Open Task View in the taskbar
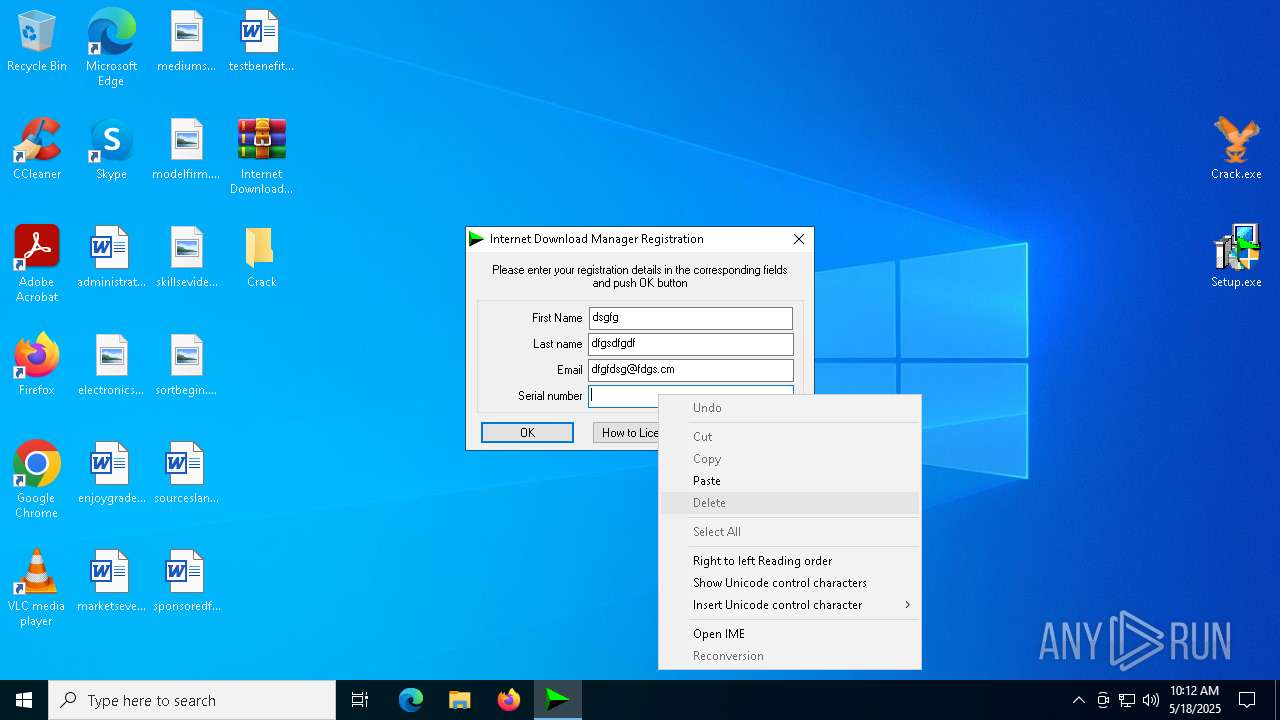The width and height of the screenshot is (1280, 720). 360,700
